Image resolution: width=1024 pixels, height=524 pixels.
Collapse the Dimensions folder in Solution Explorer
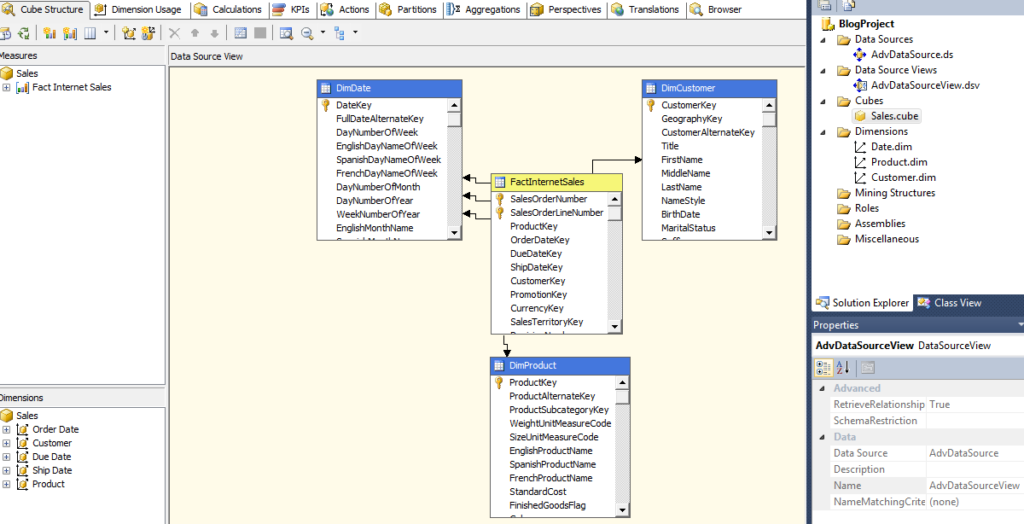point(825,132)
